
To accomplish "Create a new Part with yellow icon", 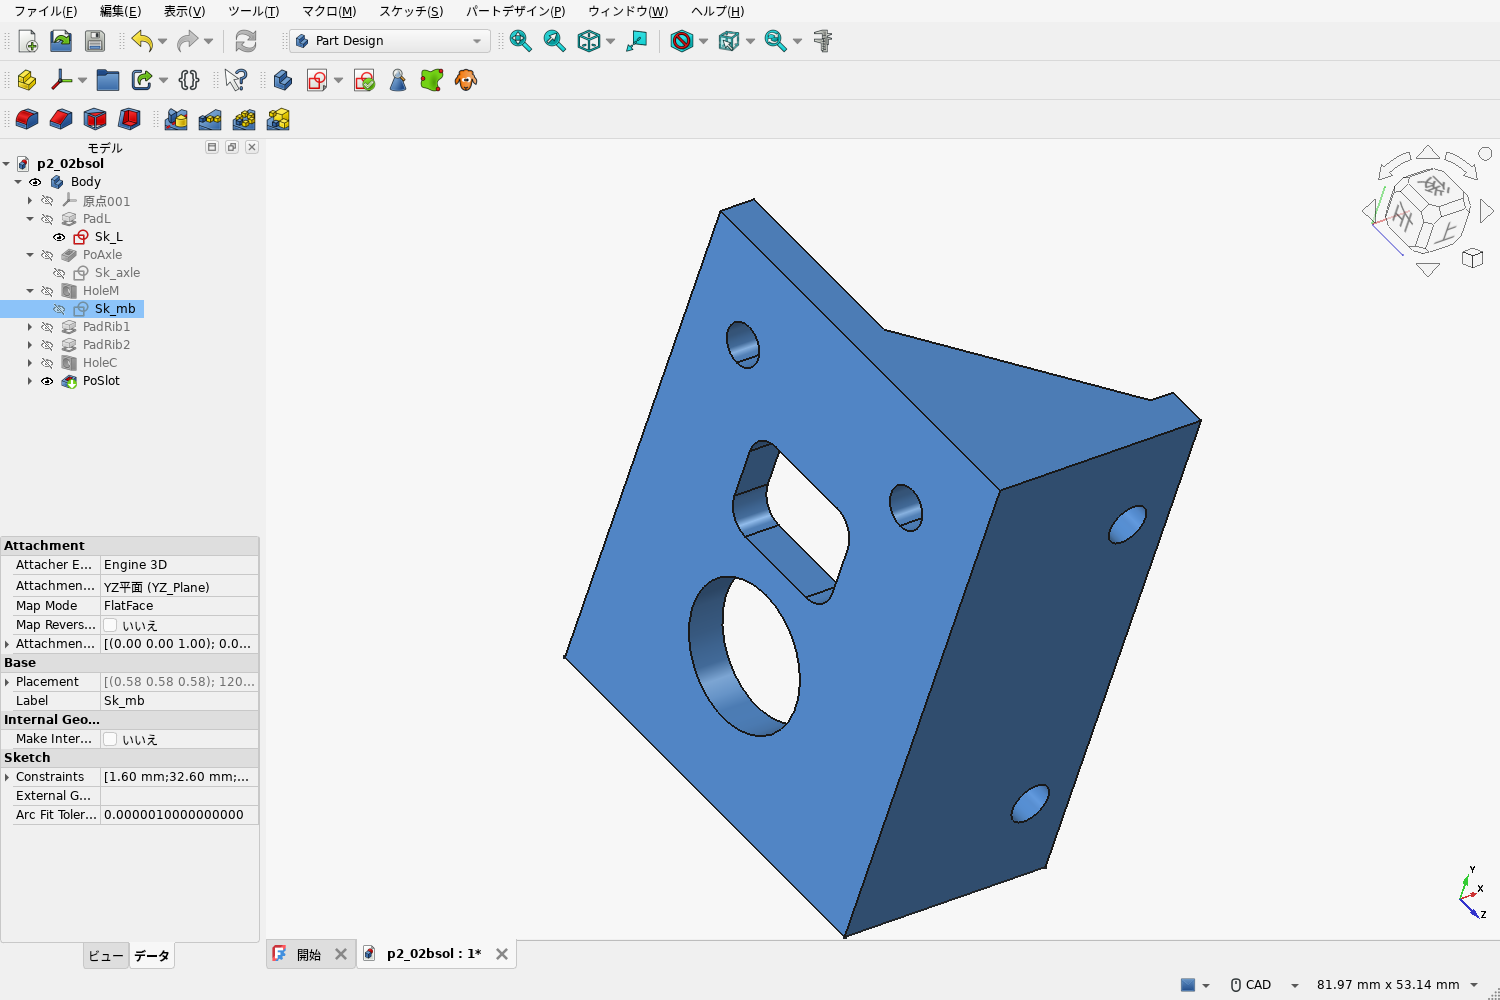I will click(27, 80).
